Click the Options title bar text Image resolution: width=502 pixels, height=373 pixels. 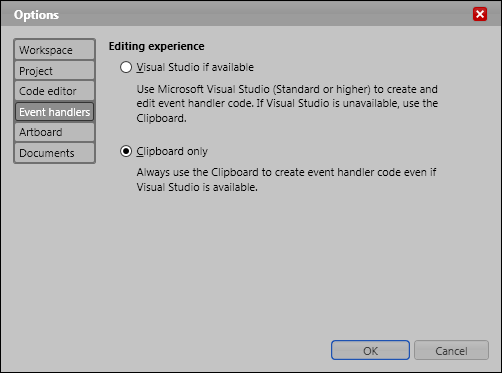pos(36,15)
